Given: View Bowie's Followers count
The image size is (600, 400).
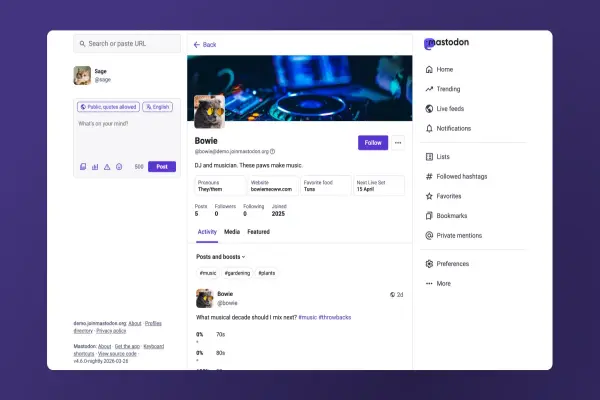Looking at the screenshot, I should pos(225,210).
